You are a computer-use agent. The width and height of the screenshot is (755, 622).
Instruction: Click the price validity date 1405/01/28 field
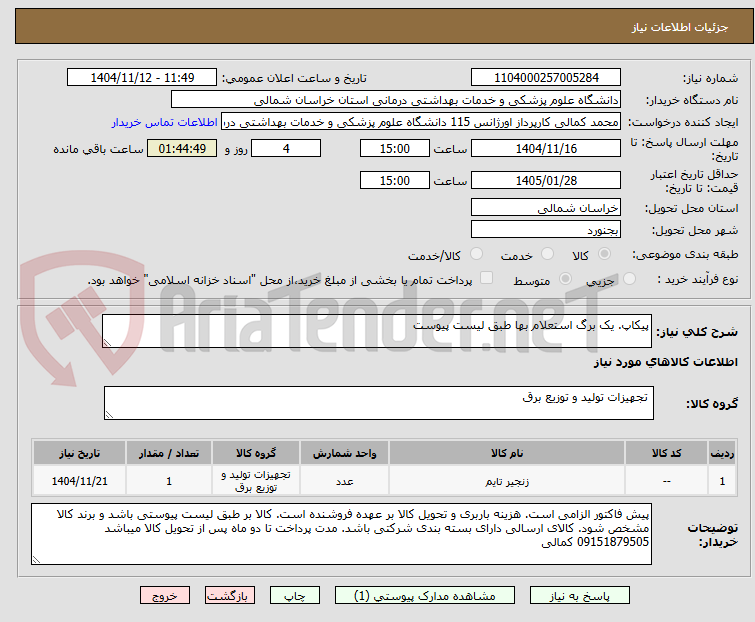point(546,180)
